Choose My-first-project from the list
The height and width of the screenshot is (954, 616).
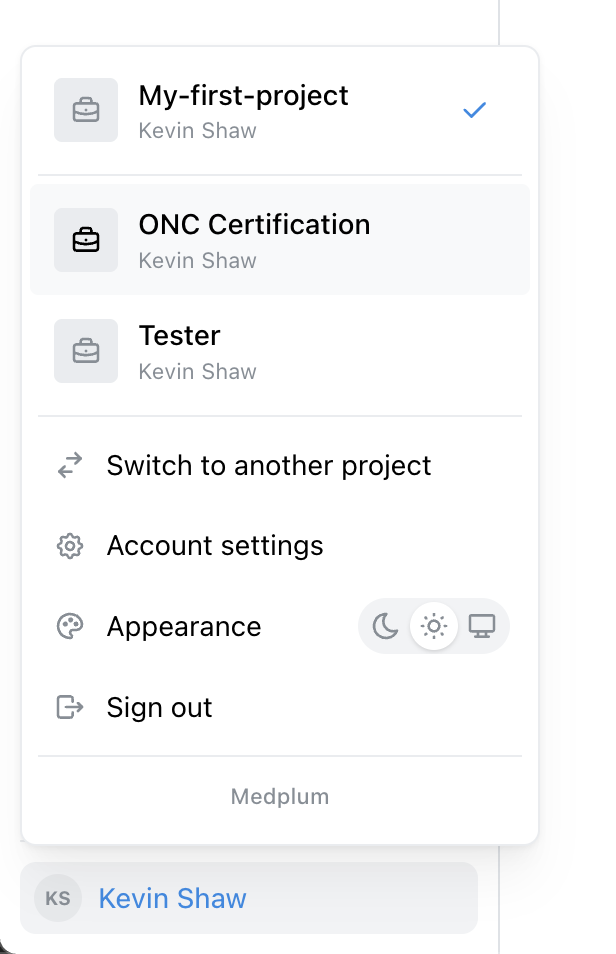[x=280, y=110]
